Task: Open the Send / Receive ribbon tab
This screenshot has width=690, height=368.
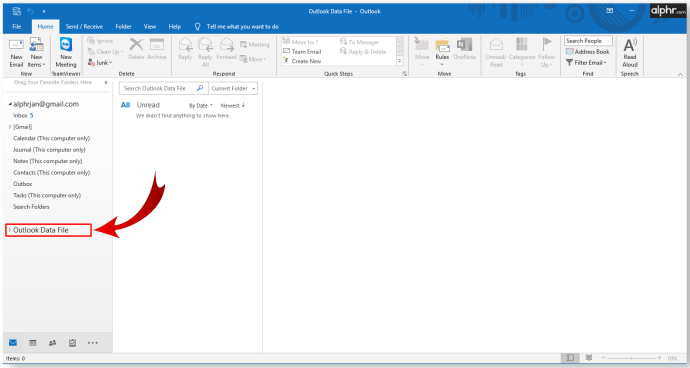Action: point(84,27)
